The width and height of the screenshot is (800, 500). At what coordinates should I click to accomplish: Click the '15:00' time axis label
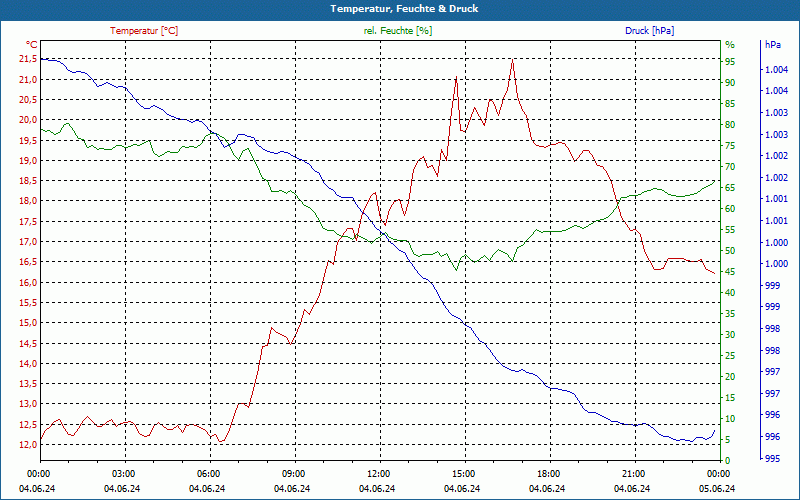(x=462, y=473)
